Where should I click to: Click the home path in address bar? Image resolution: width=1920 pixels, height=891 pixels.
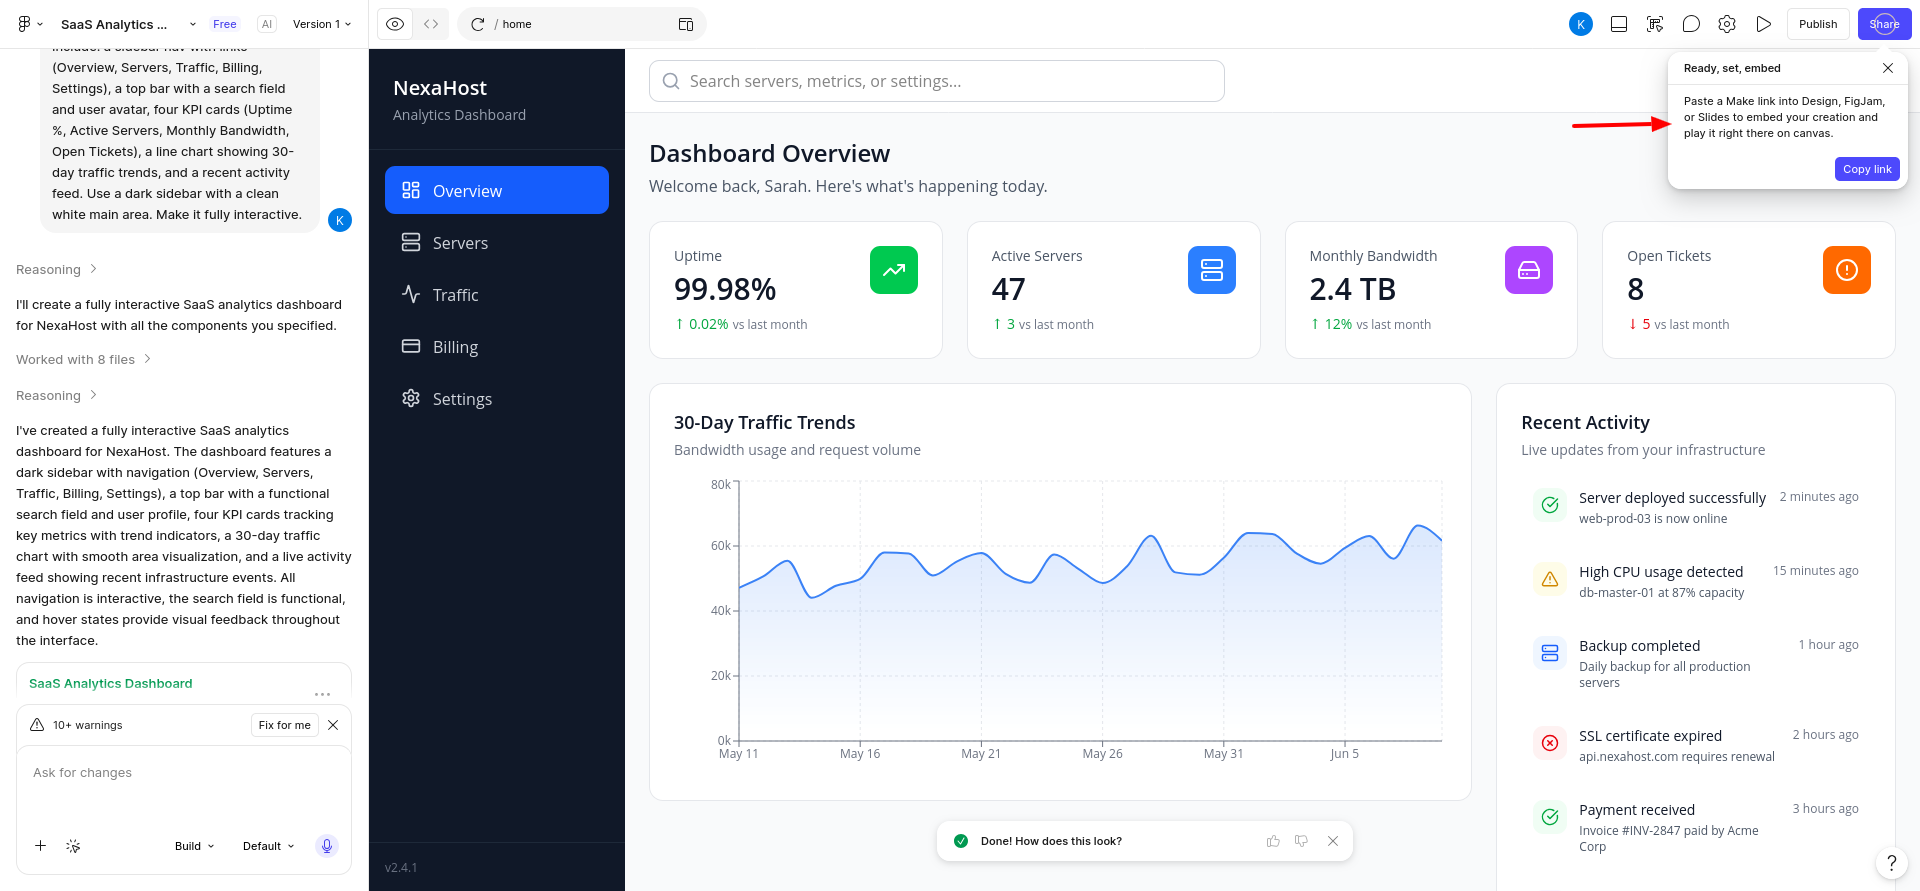point(517,24)
